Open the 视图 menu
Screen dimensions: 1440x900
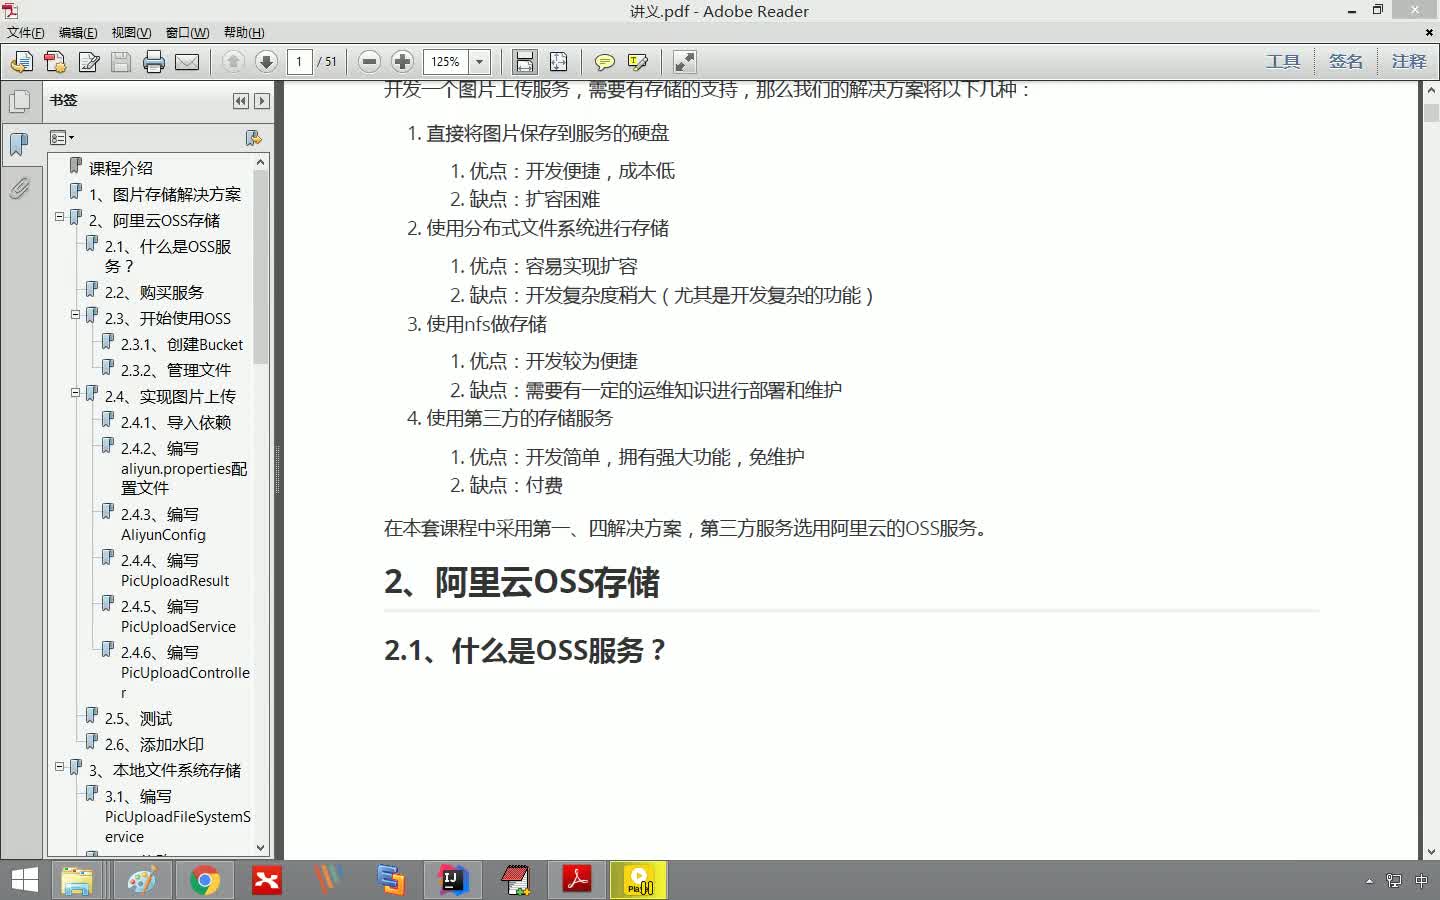coord(131,32)
